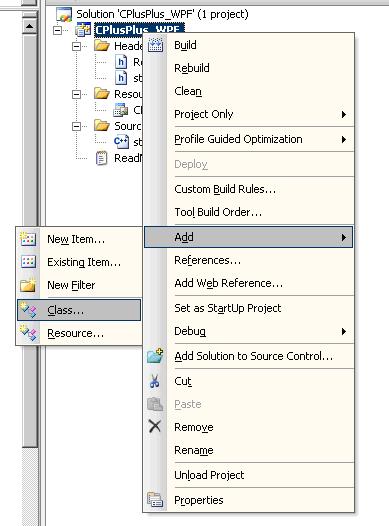Click the resource file icon under Resource Files
Screen dimensions: 389x526
click(x=121, y=110)
